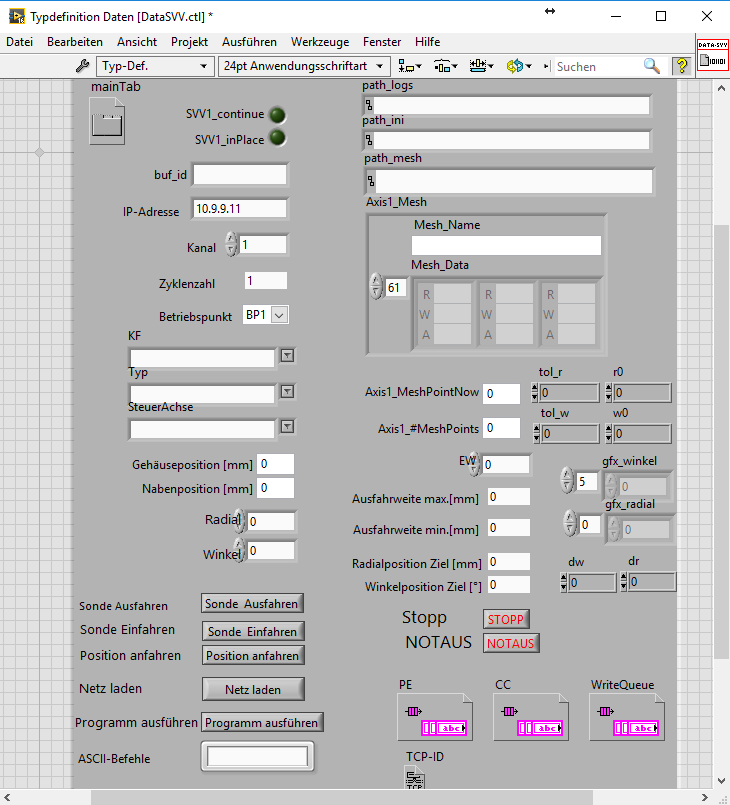Open the Align Objects toolbar menu

pos(410,66)
